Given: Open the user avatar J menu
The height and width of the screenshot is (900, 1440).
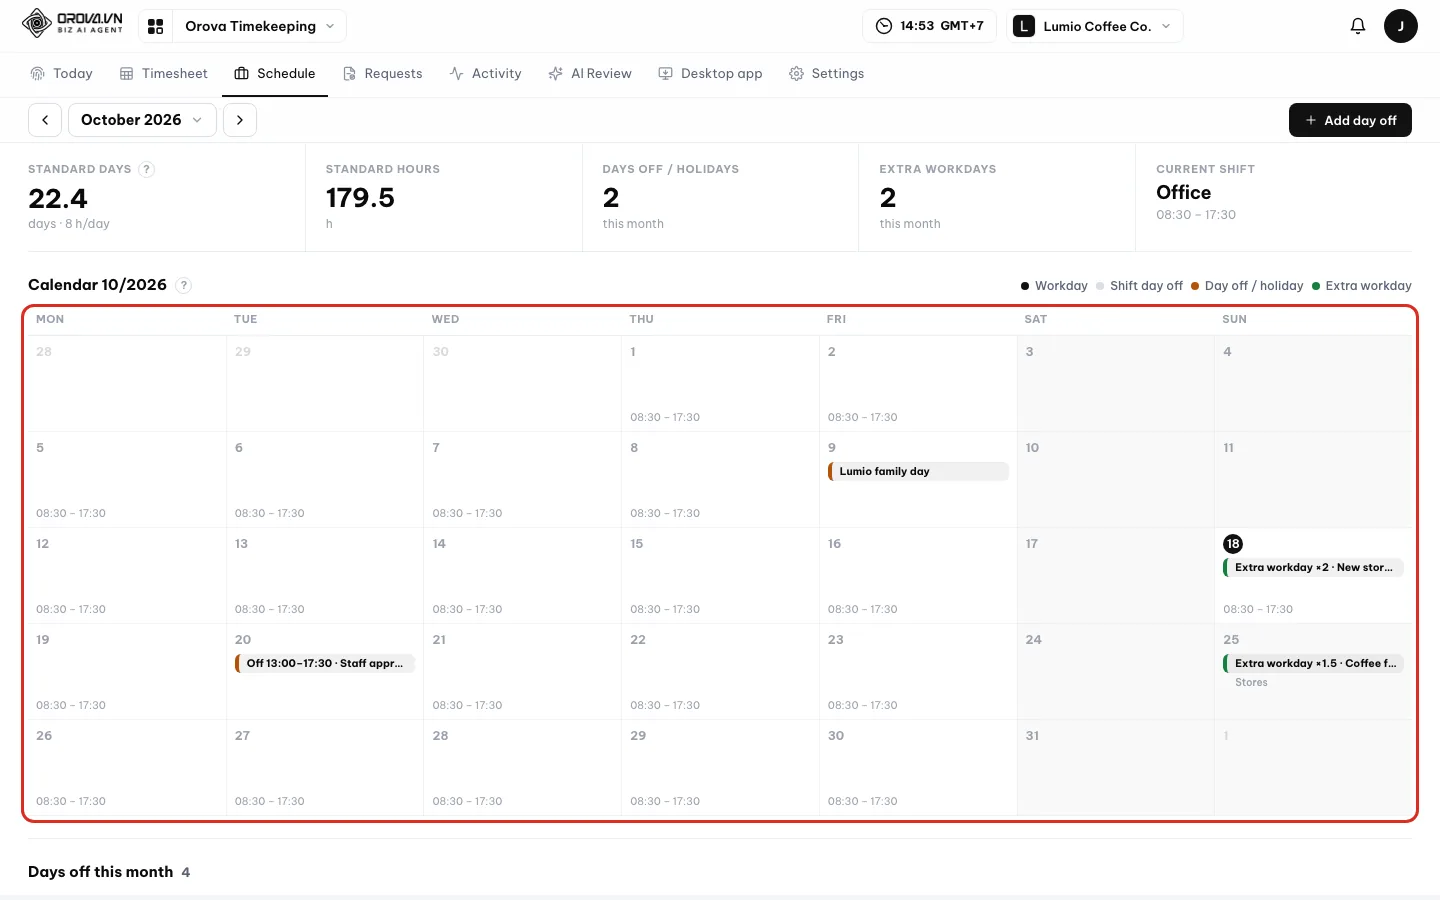Looking at the screenshot, I should 1400,26.
